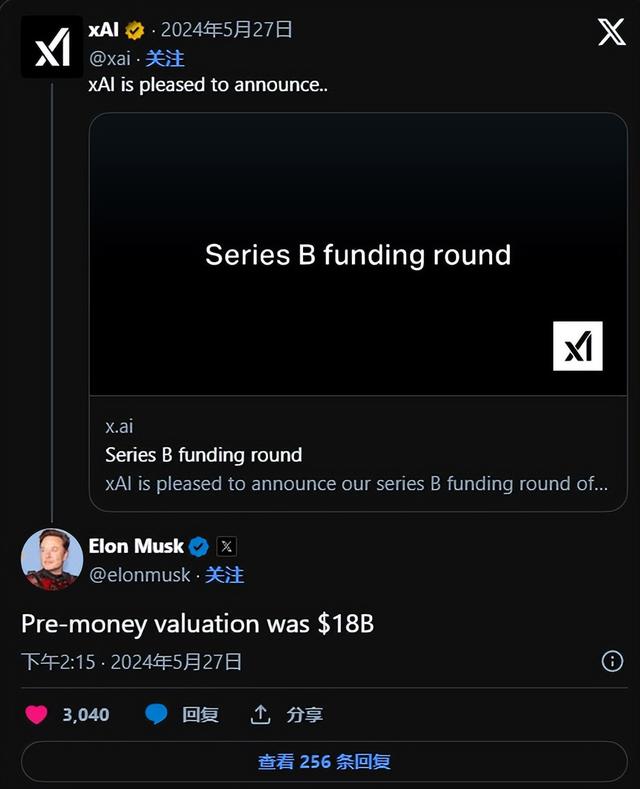Image resolution: width=640 pixels, height=789 pixels.
Task: Open the xAI profile avatar
Action: coord(52,46)
